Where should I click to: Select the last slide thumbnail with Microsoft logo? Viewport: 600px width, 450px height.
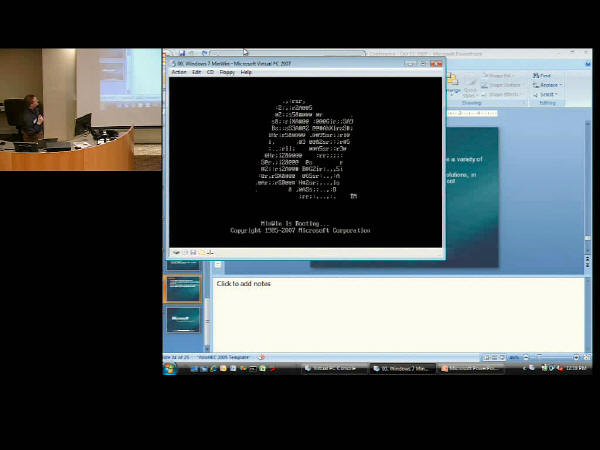(183, 321)
